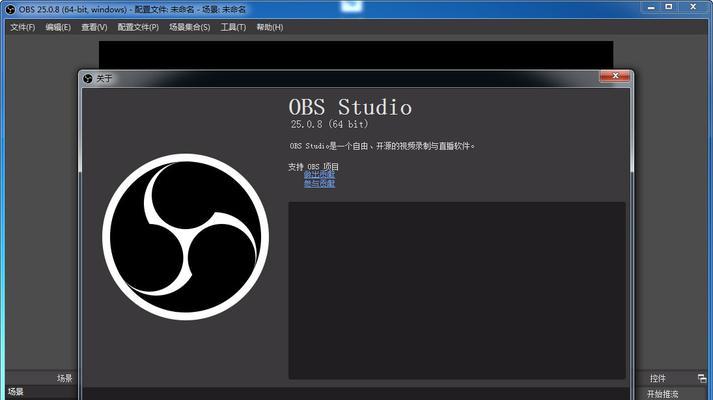Follow the 做出贡献 link
This screenshot has width=713, height=400.
pos(319,174)
